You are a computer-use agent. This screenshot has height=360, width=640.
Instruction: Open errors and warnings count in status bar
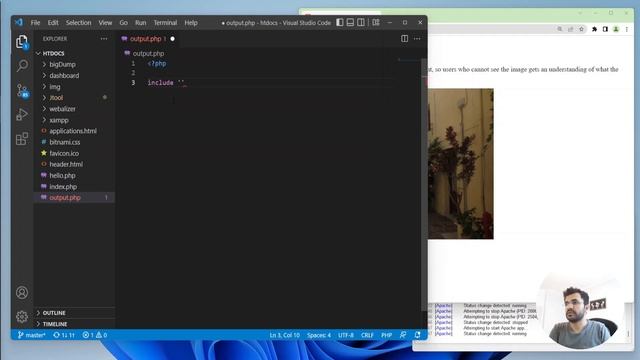click(x=95, y=335)
